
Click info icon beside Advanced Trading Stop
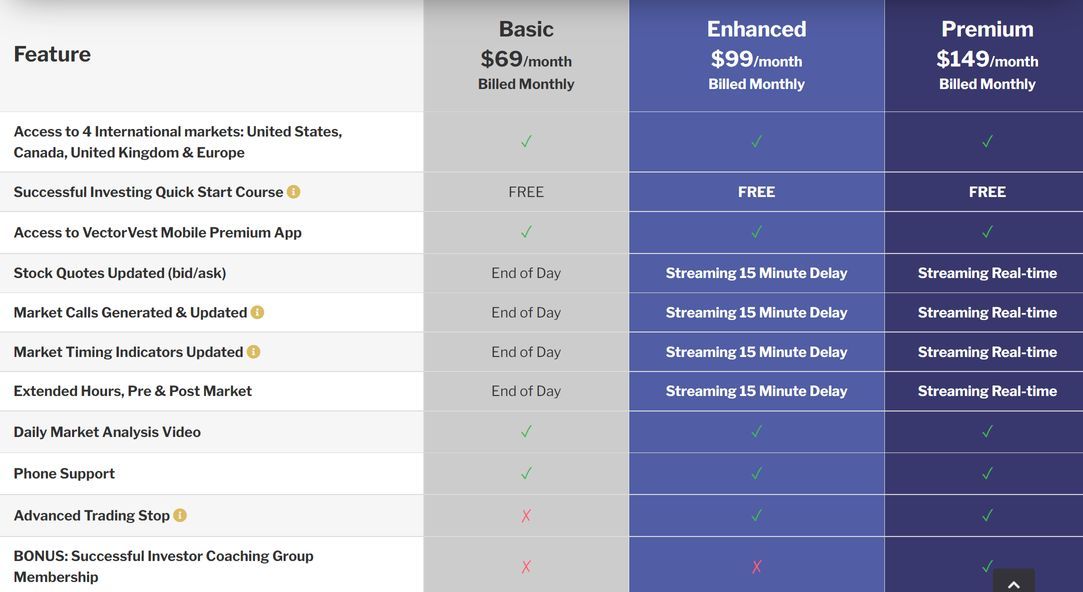coord(180,516)
